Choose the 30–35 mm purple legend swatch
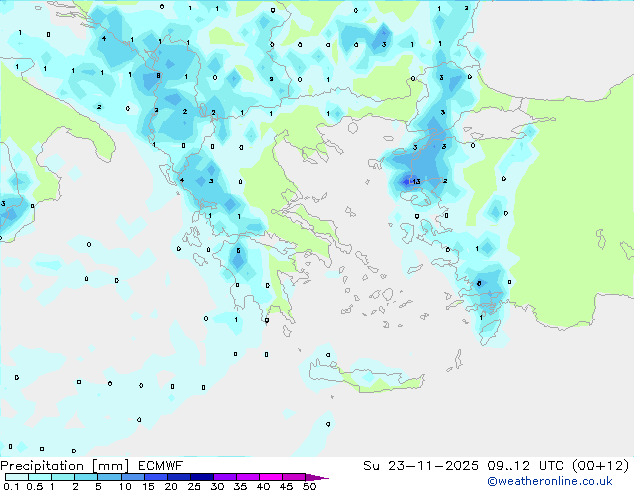634x490 pixels. [224, 477]
